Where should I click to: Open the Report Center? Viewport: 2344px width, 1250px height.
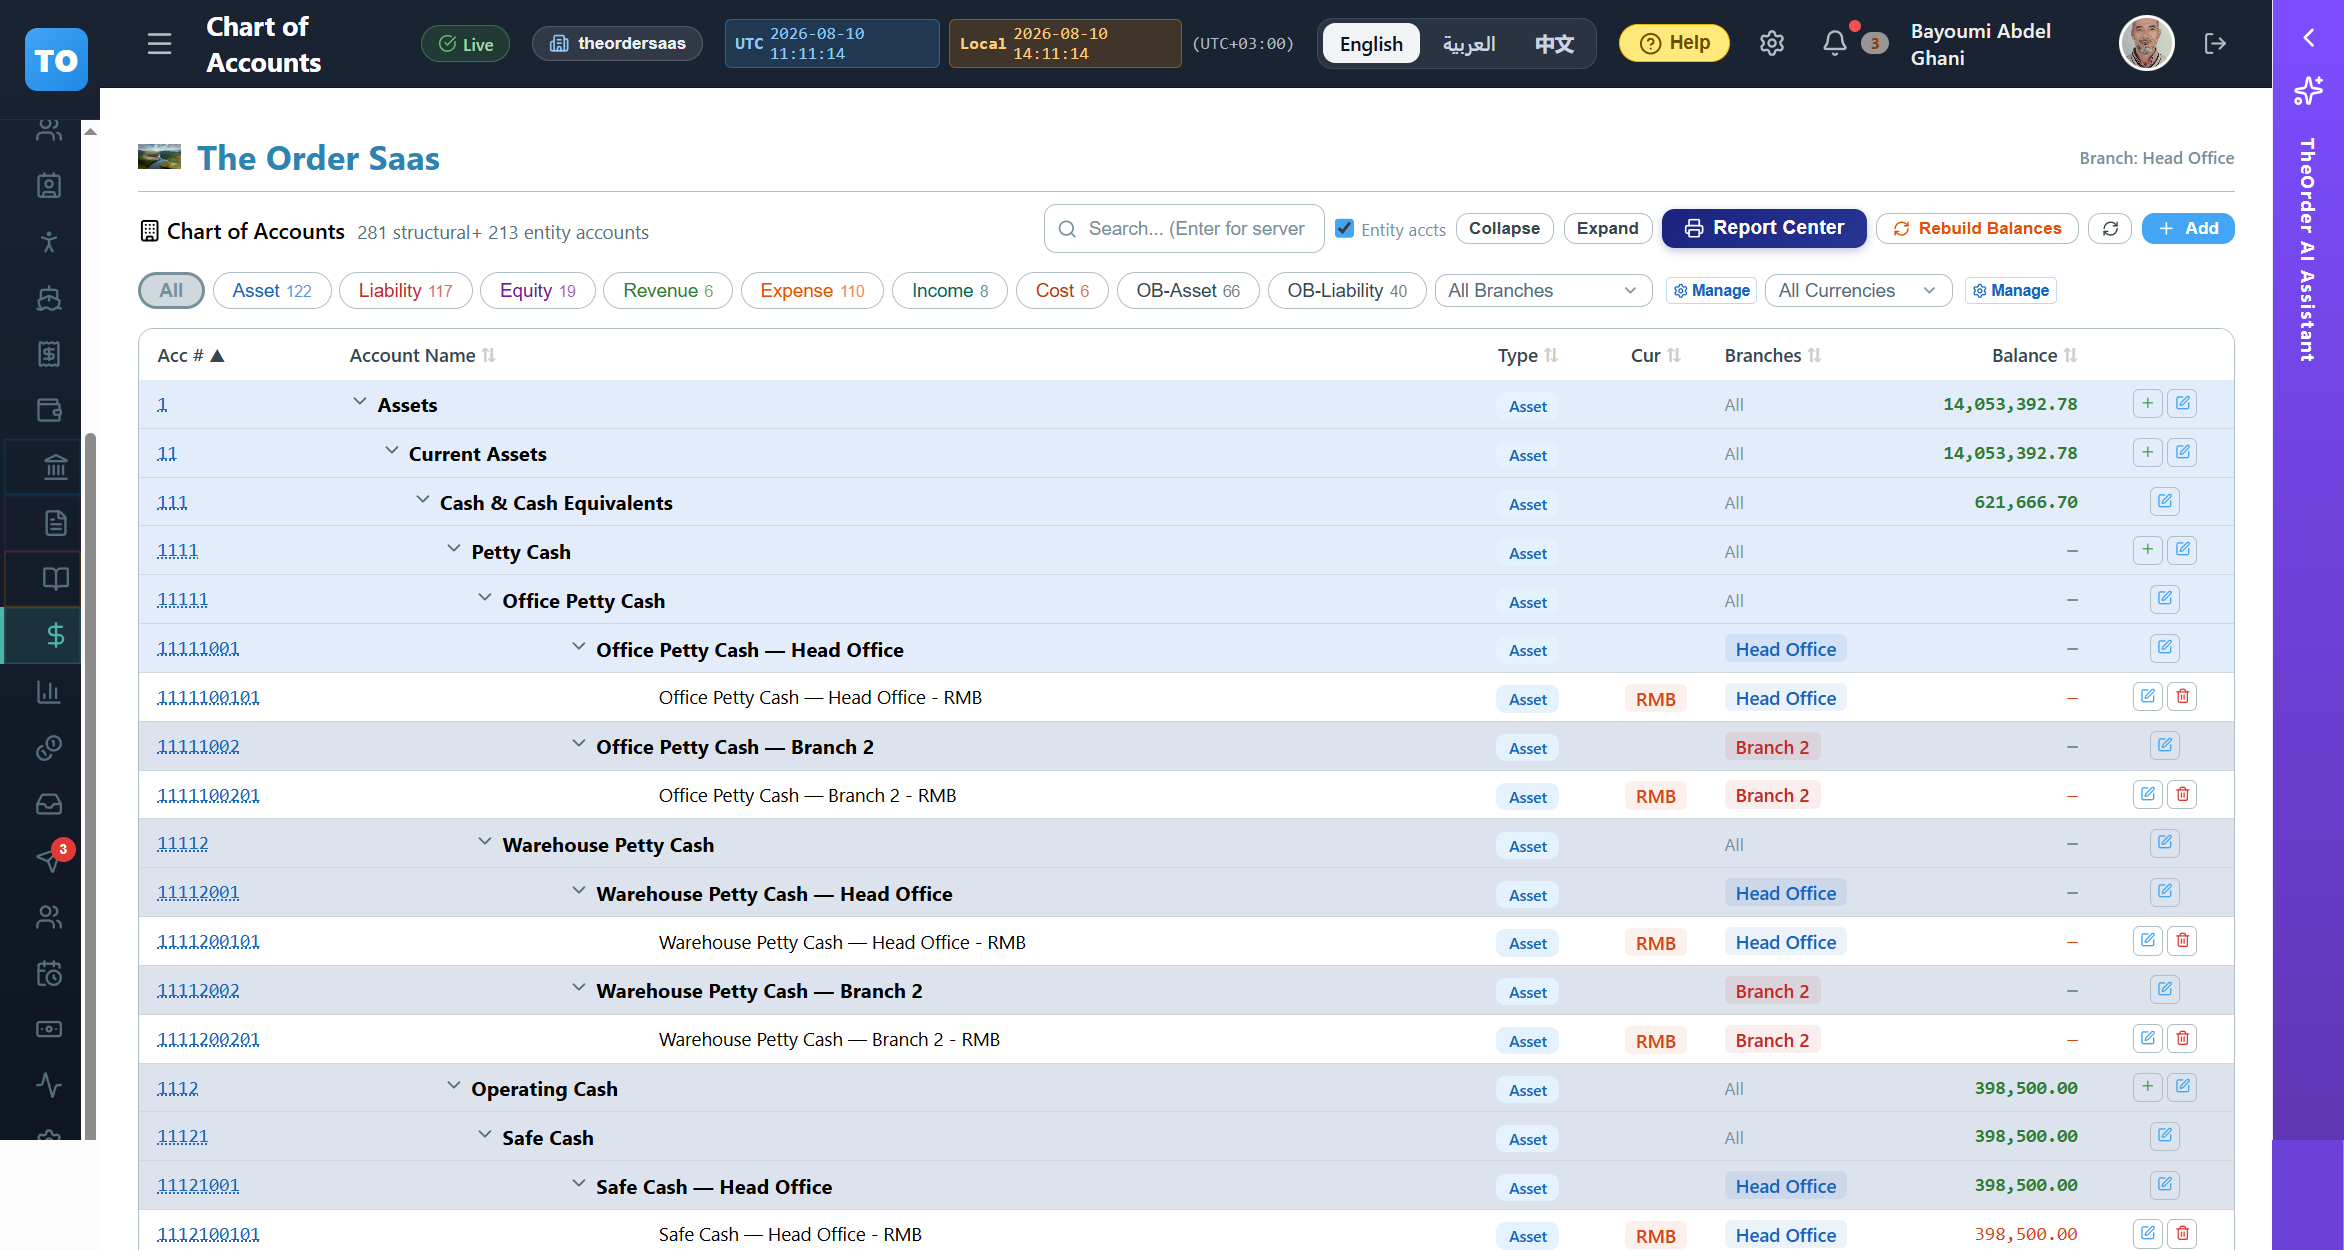[x=1764, y=228]
